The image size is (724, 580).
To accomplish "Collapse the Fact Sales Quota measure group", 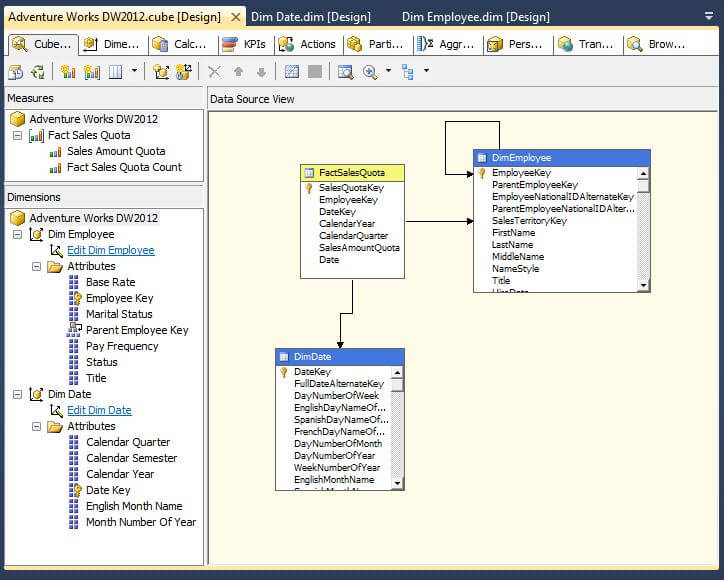I will click(18, 135).
